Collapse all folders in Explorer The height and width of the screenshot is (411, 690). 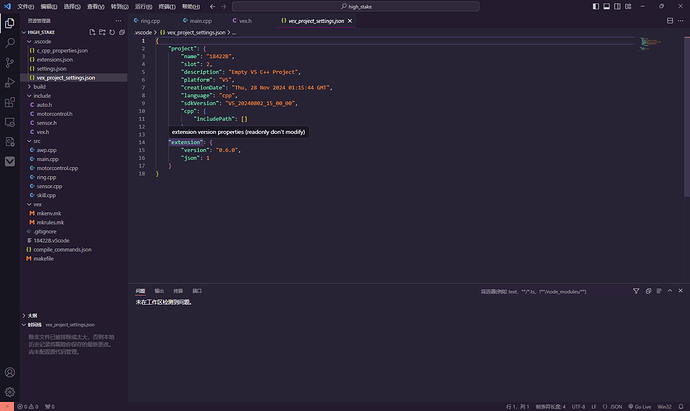(x=122, y=32)
